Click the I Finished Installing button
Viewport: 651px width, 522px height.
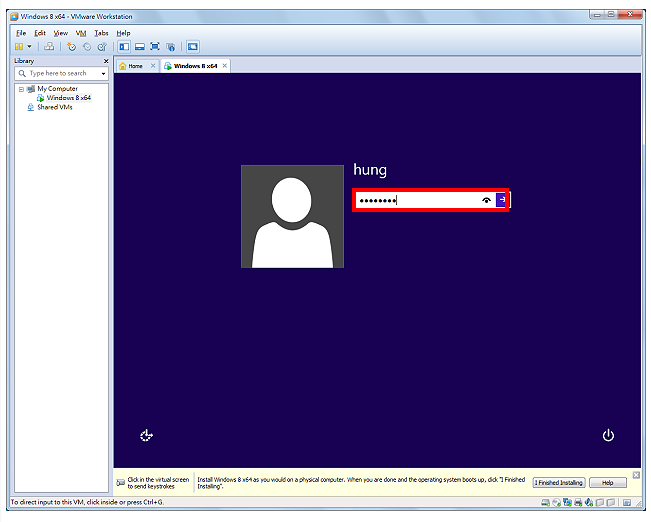[559, 483]
